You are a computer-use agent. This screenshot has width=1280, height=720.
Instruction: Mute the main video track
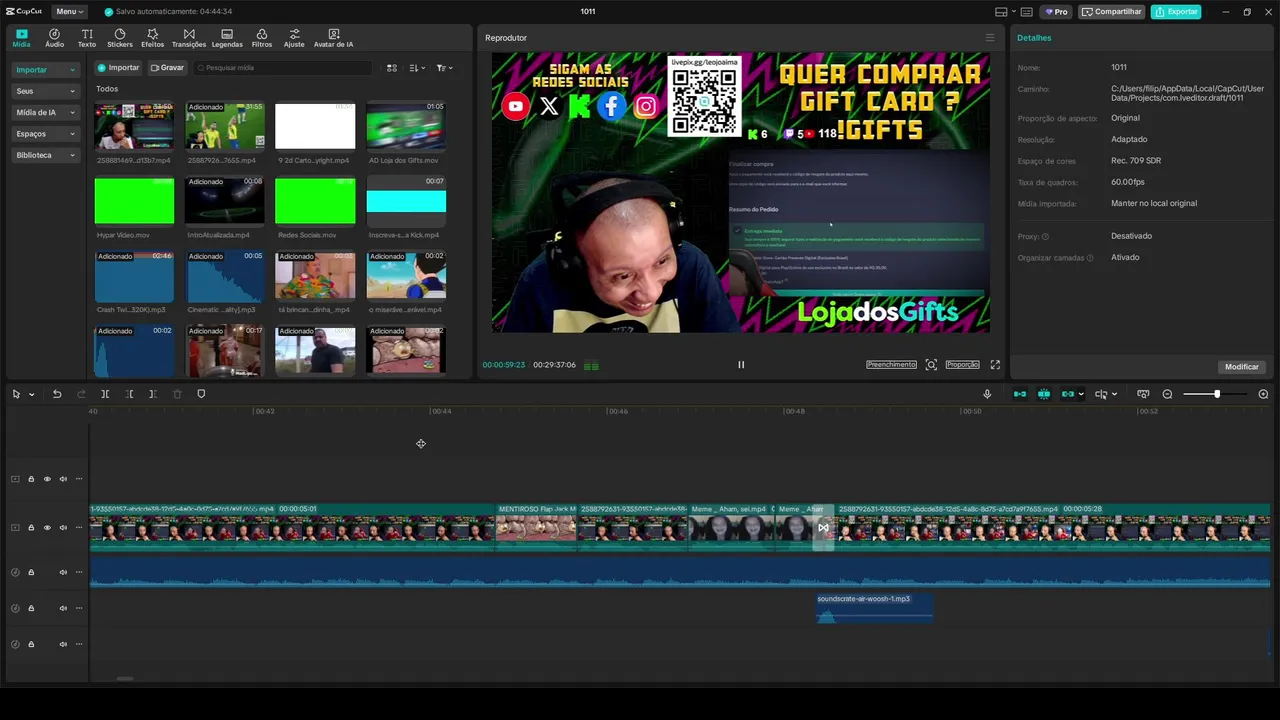click(x=63, y=528)
